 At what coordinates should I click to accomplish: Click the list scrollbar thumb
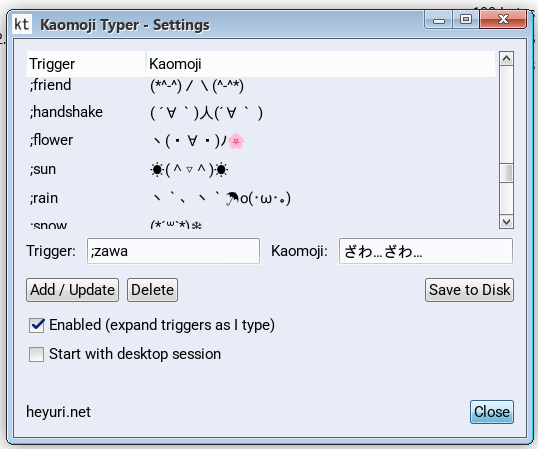(506, 173)
